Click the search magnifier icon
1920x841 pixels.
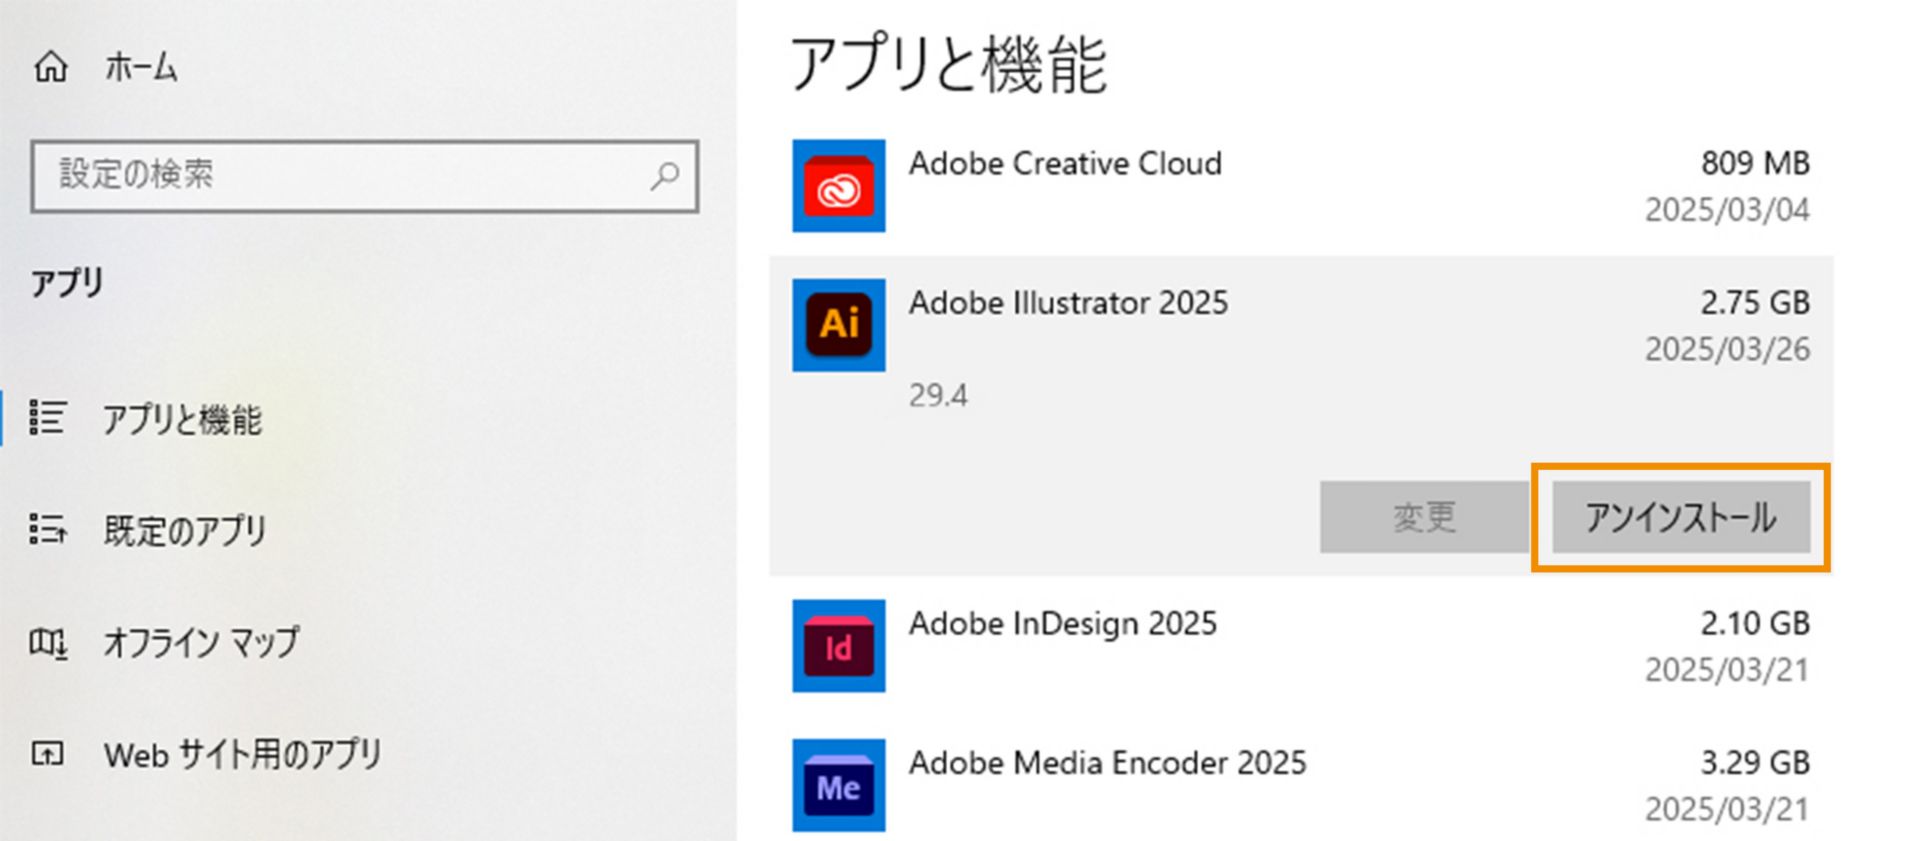click(x=665, y=176)
